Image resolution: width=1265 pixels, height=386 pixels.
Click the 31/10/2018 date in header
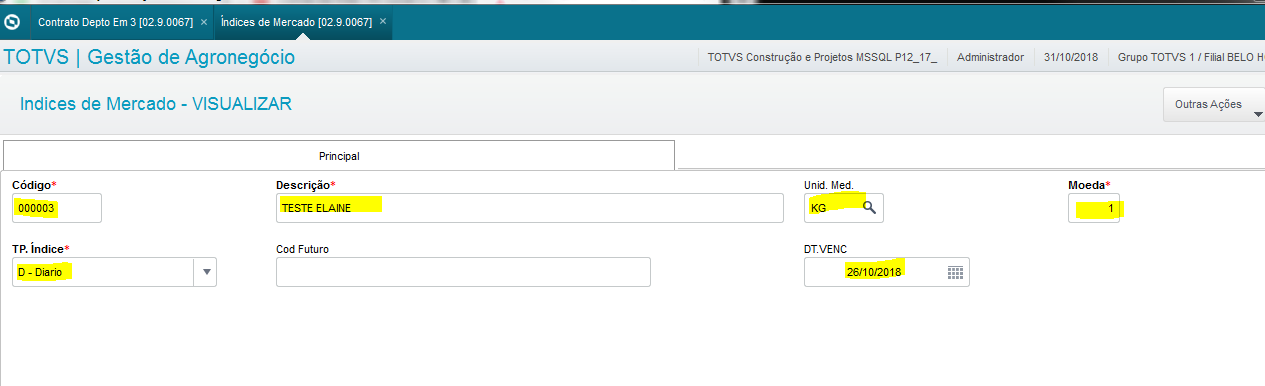pos(1070,57)
